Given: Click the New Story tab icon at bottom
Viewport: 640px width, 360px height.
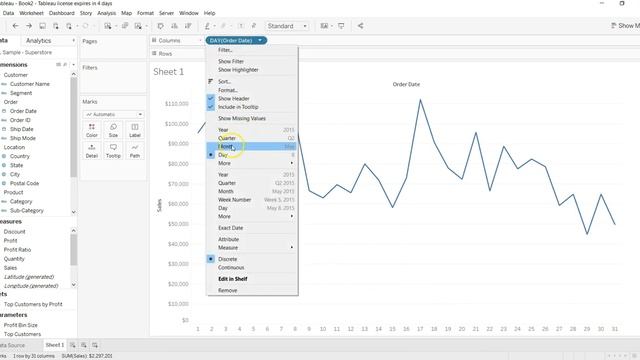Looking at the screenshot, I should [x=95, y=345].
